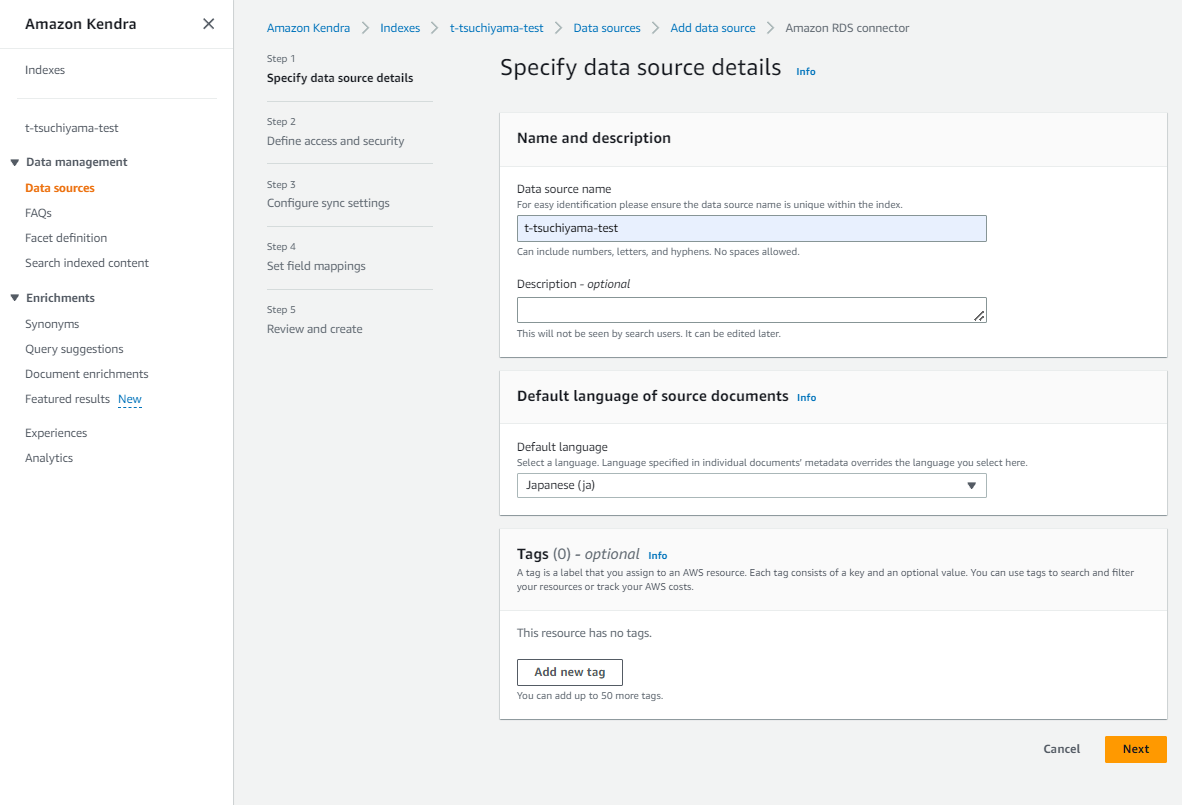Image resolution: width=1182 pixels, height=805 pixels.
Task: Navigate to Featured results page
Action: pyautogui.click(x=67, y=399)
